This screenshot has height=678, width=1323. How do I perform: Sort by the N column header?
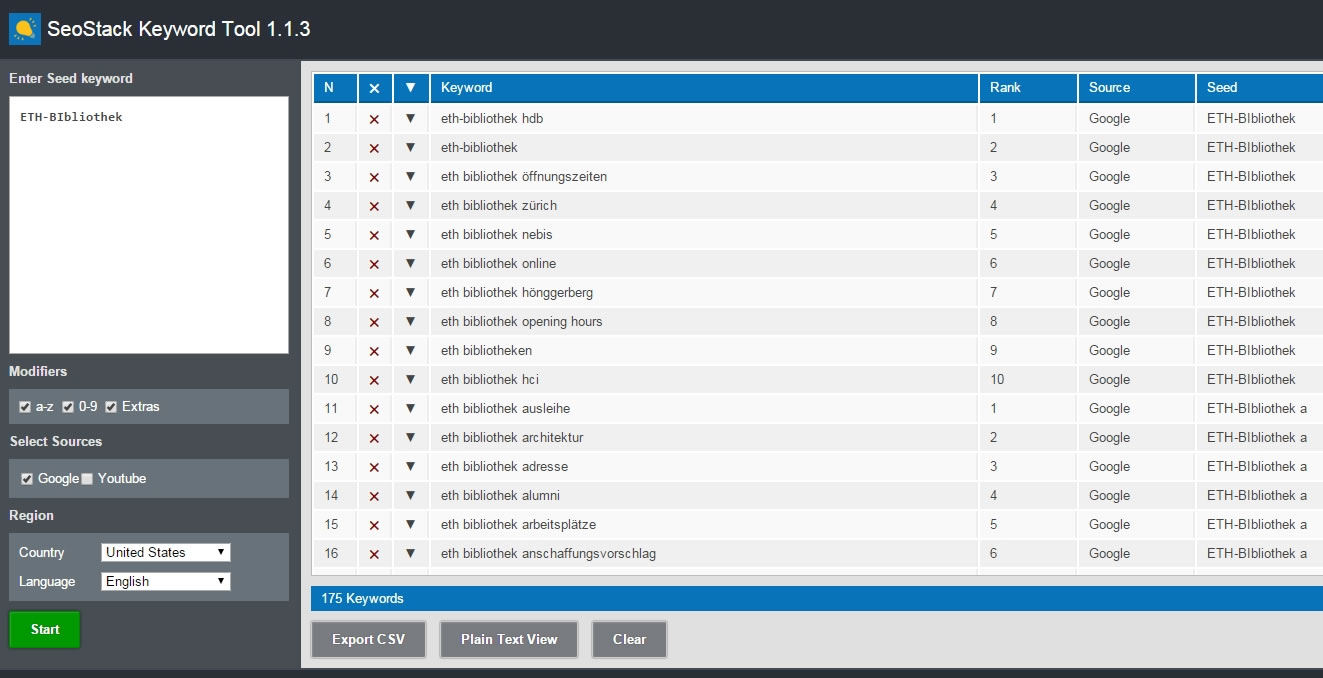pos(335,88)
